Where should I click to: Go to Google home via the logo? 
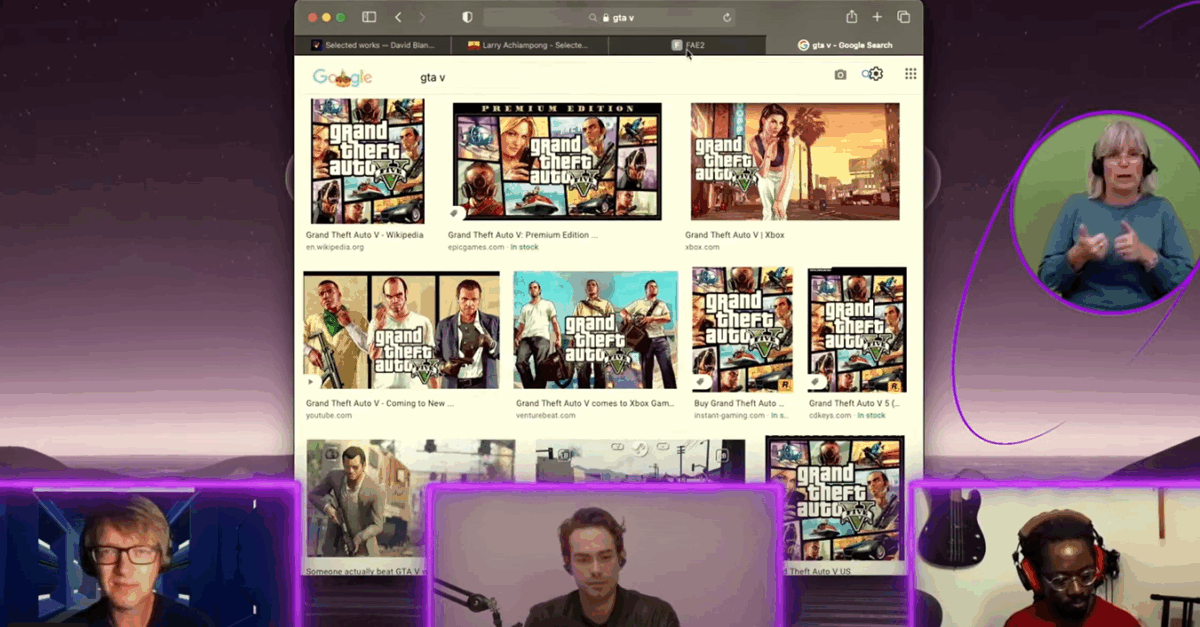point(342,77)
